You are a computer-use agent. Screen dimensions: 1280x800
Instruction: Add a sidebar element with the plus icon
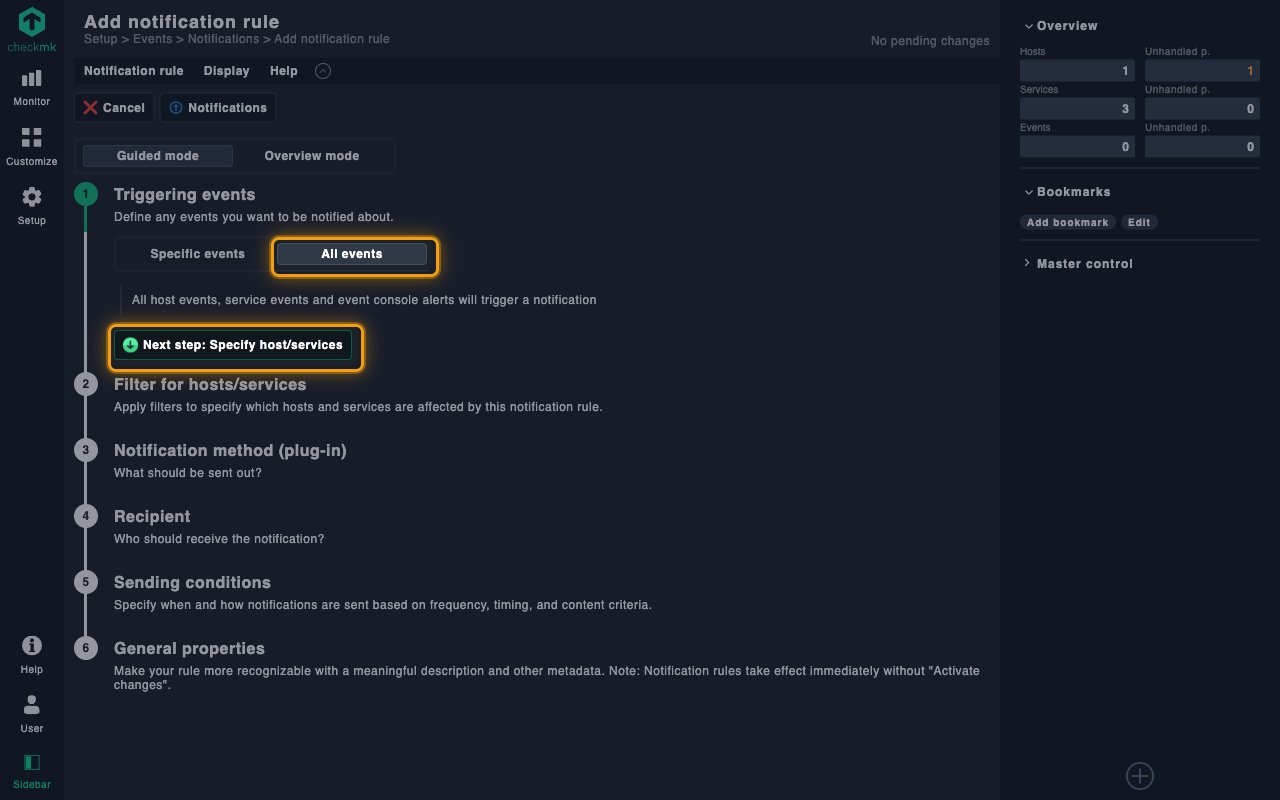tap(1140, 775)
